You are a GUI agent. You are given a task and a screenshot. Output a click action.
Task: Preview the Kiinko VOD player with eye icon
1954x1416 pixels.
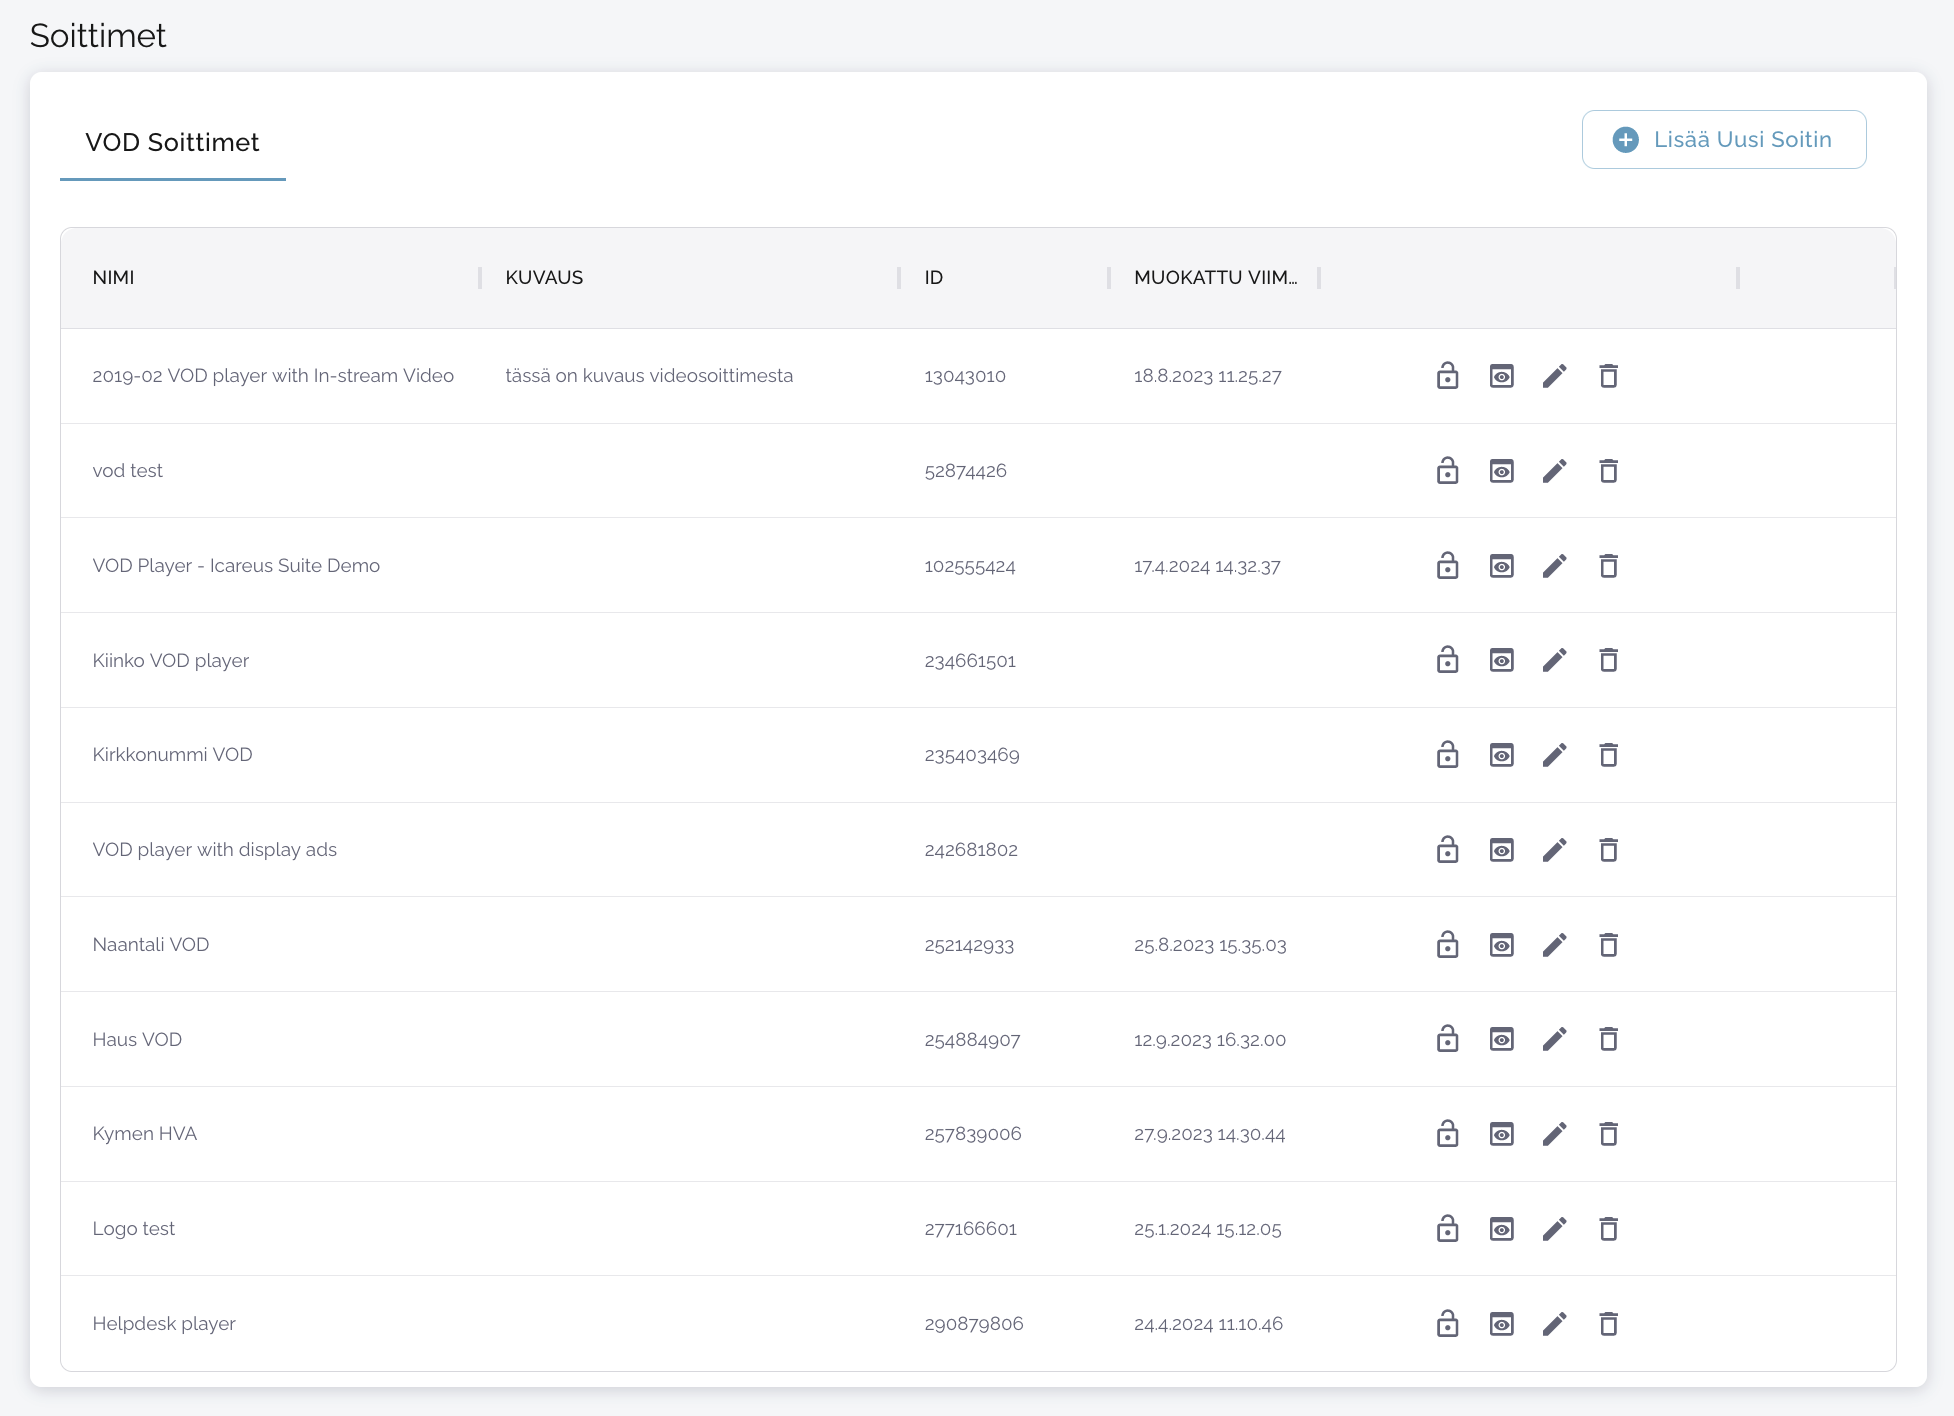[x=1501, y=660]
